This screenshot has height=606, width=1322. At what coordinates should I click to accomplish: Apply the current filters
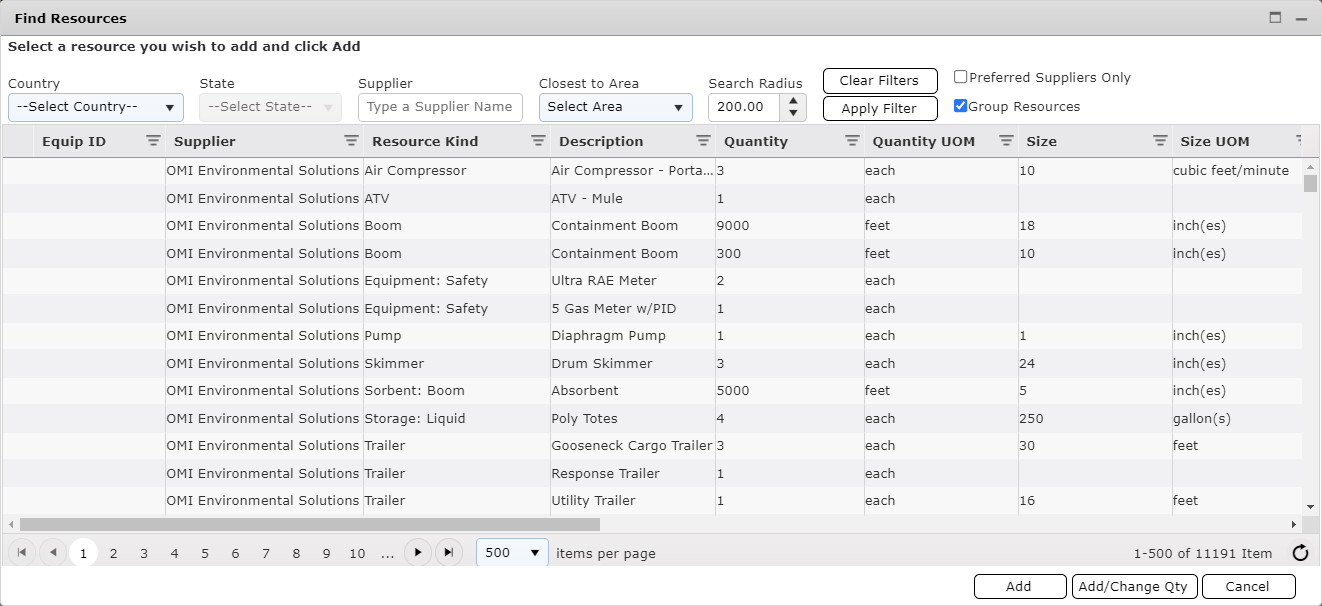tap(879, 108)
